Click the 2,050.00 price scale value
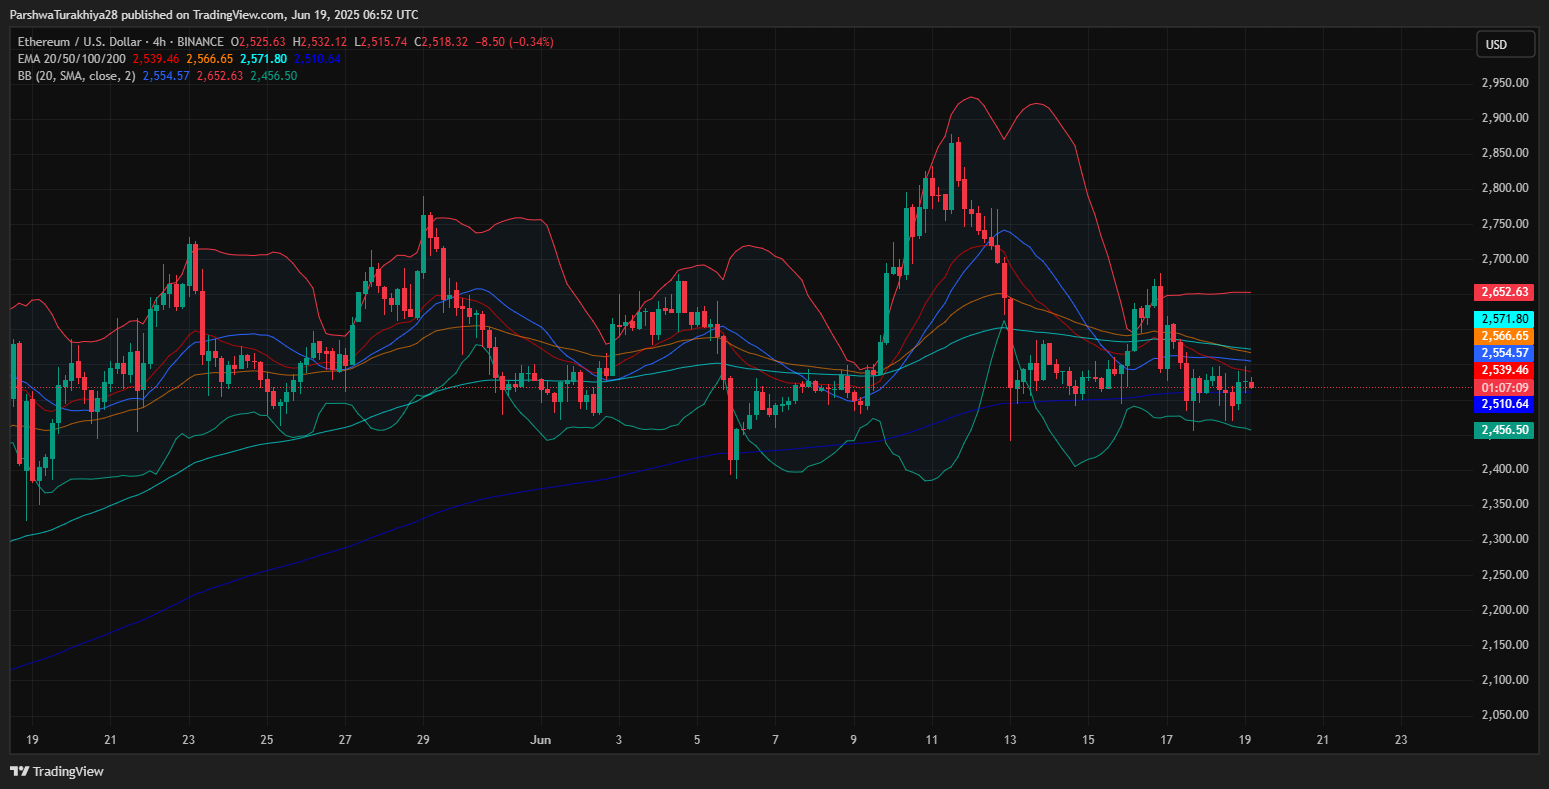The image size is (1549, 789). point(1504,715)
